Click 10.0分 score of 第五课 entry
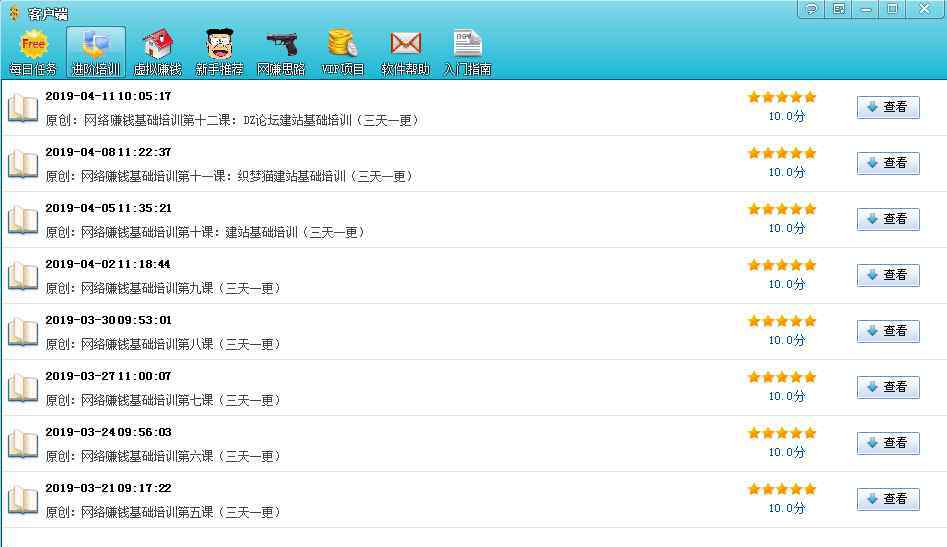947x547 pixels. point(787,508)
